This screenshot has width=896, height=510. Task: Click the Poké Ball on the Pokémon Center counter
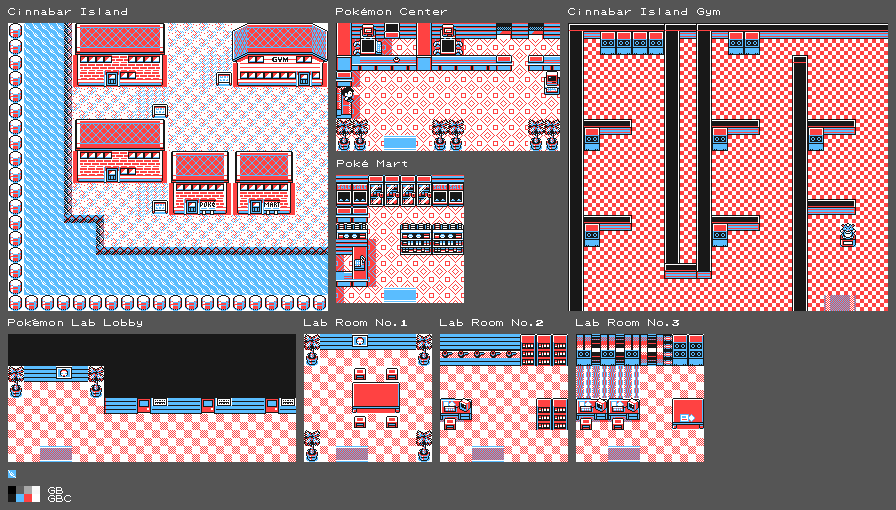click(395, 59)
